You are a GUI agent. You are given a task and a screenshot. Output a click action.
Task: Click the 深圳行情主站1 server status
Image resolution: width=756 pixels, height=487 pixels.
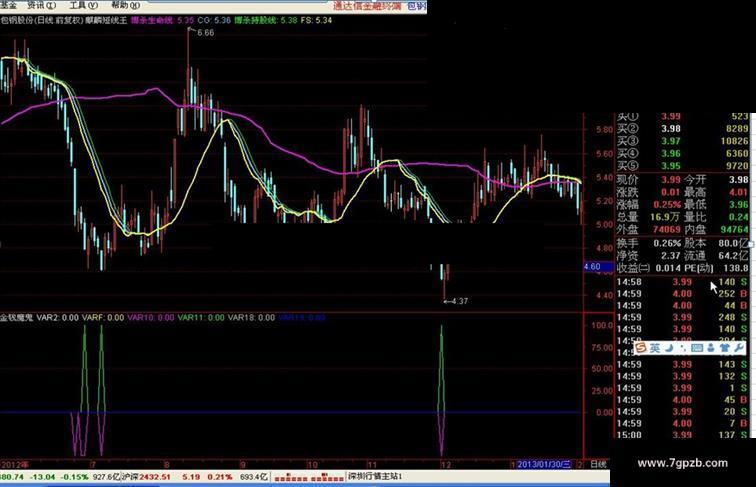tap(375, 477)
